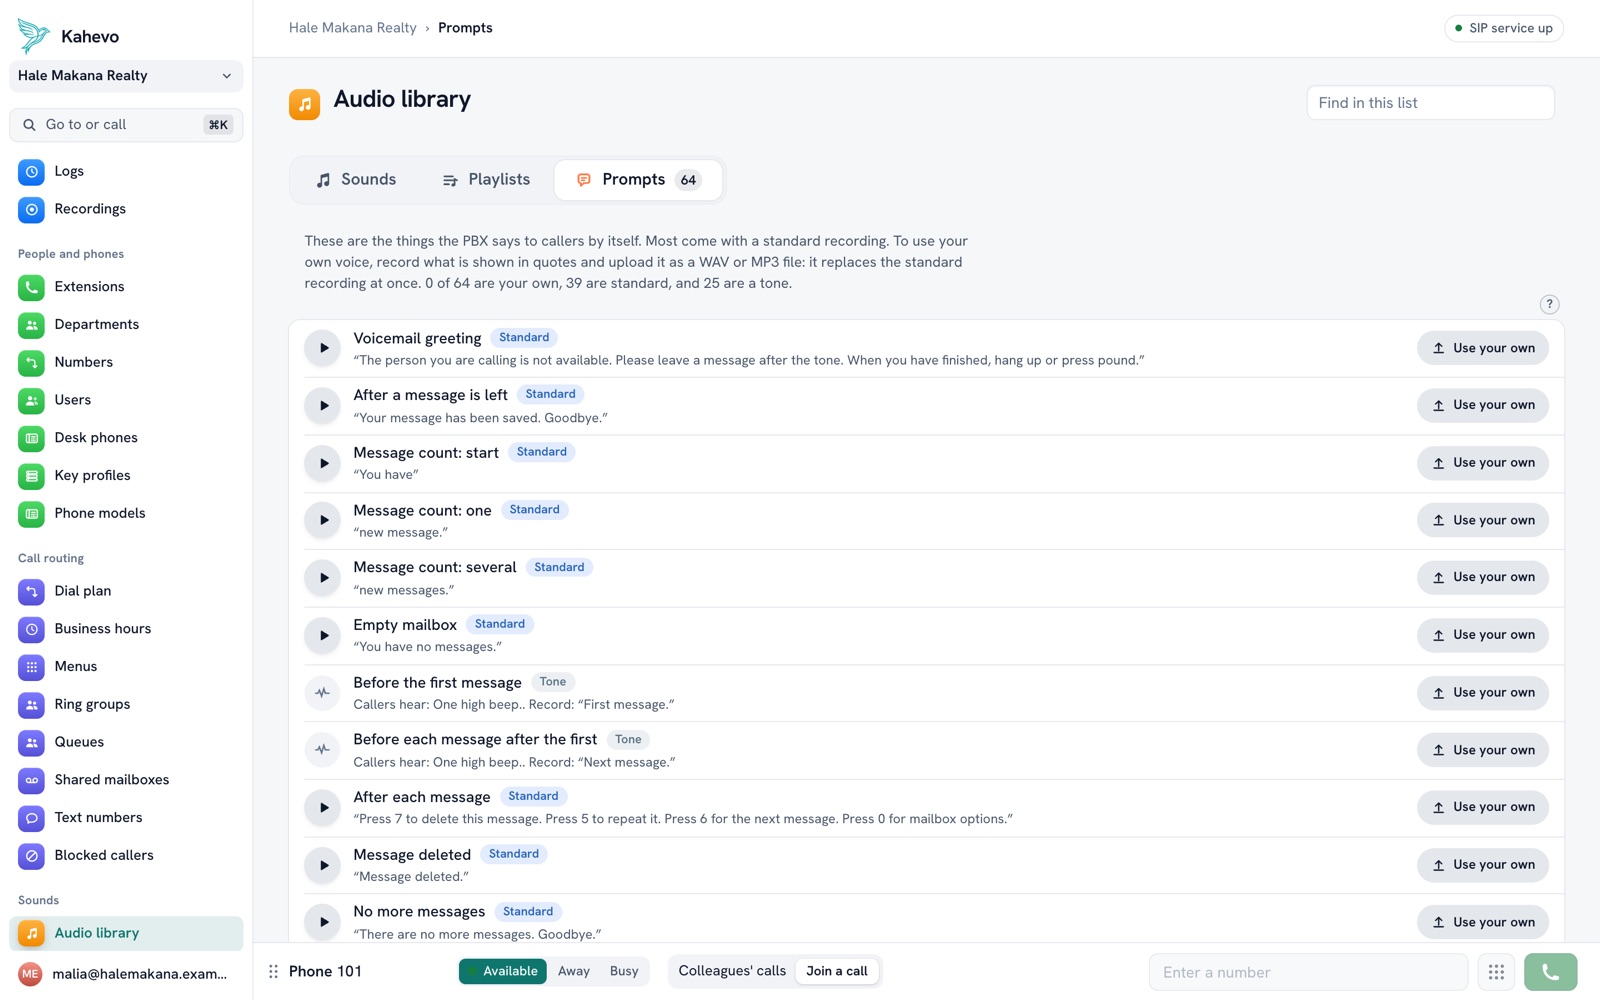Image resolution: width=1600 pixels, height=1000 pixels.
Task: Open Ring groups page
Action: (x=126, y=705)
